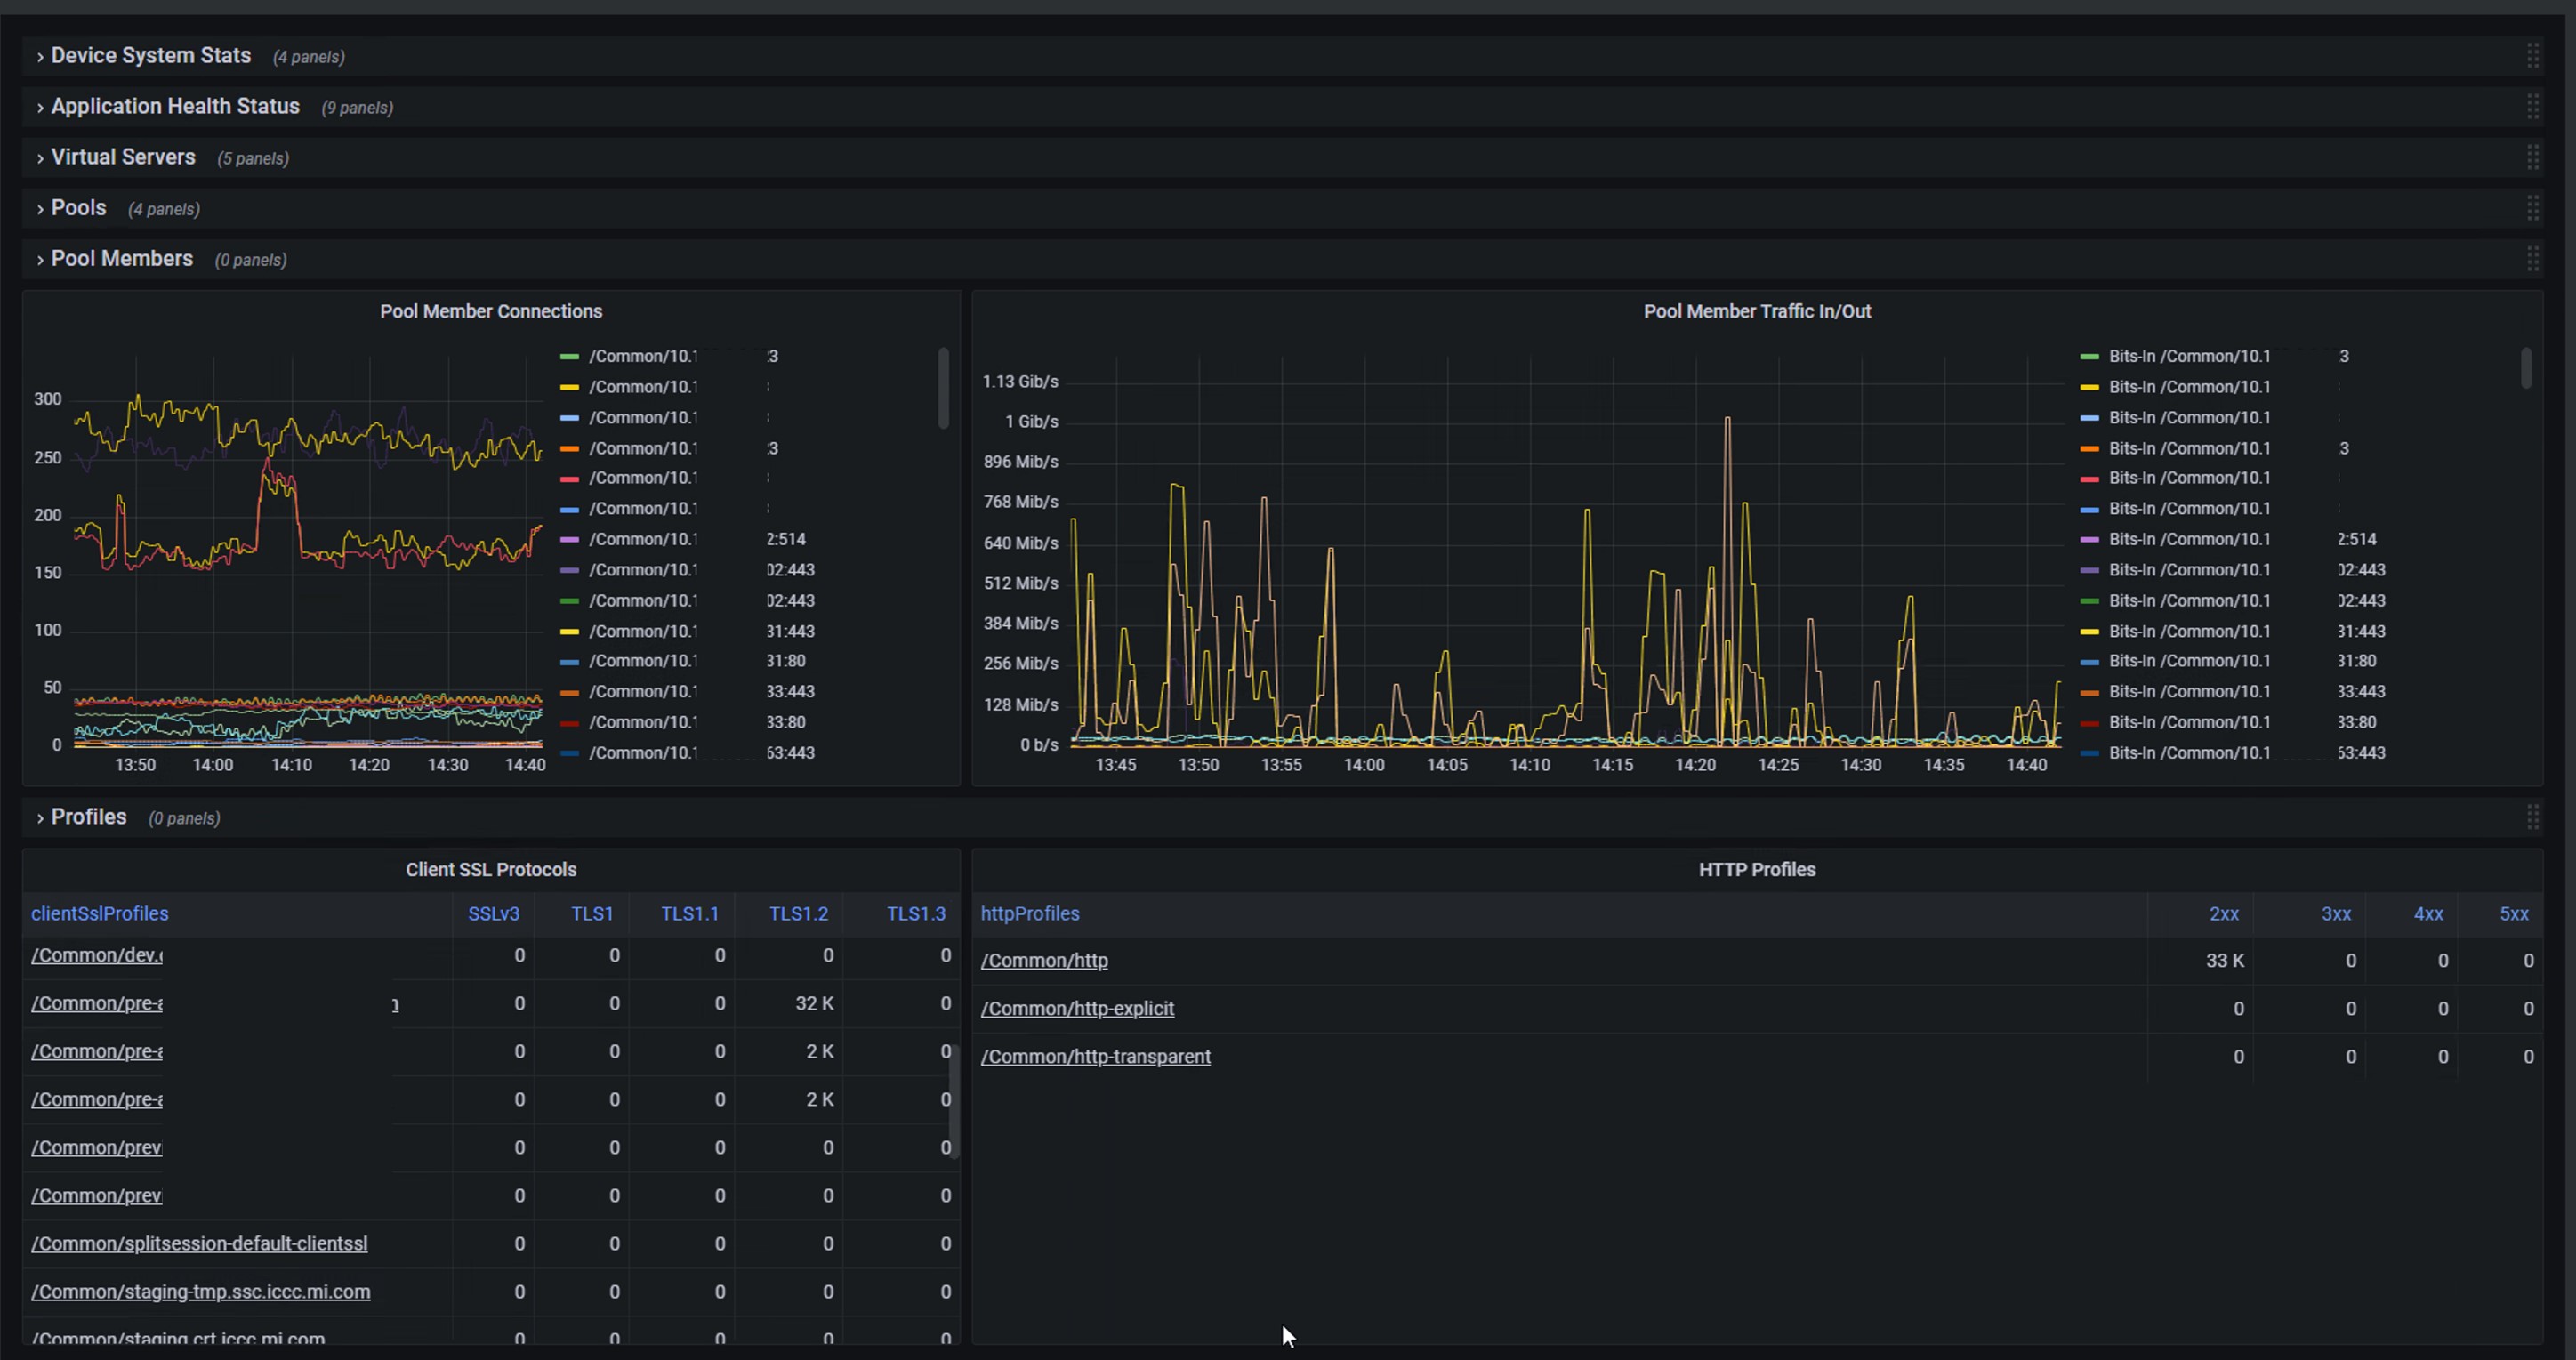Click the Pool Members row drag handle
This screenshot has height=1360, width=2576.
point(2533,259)
